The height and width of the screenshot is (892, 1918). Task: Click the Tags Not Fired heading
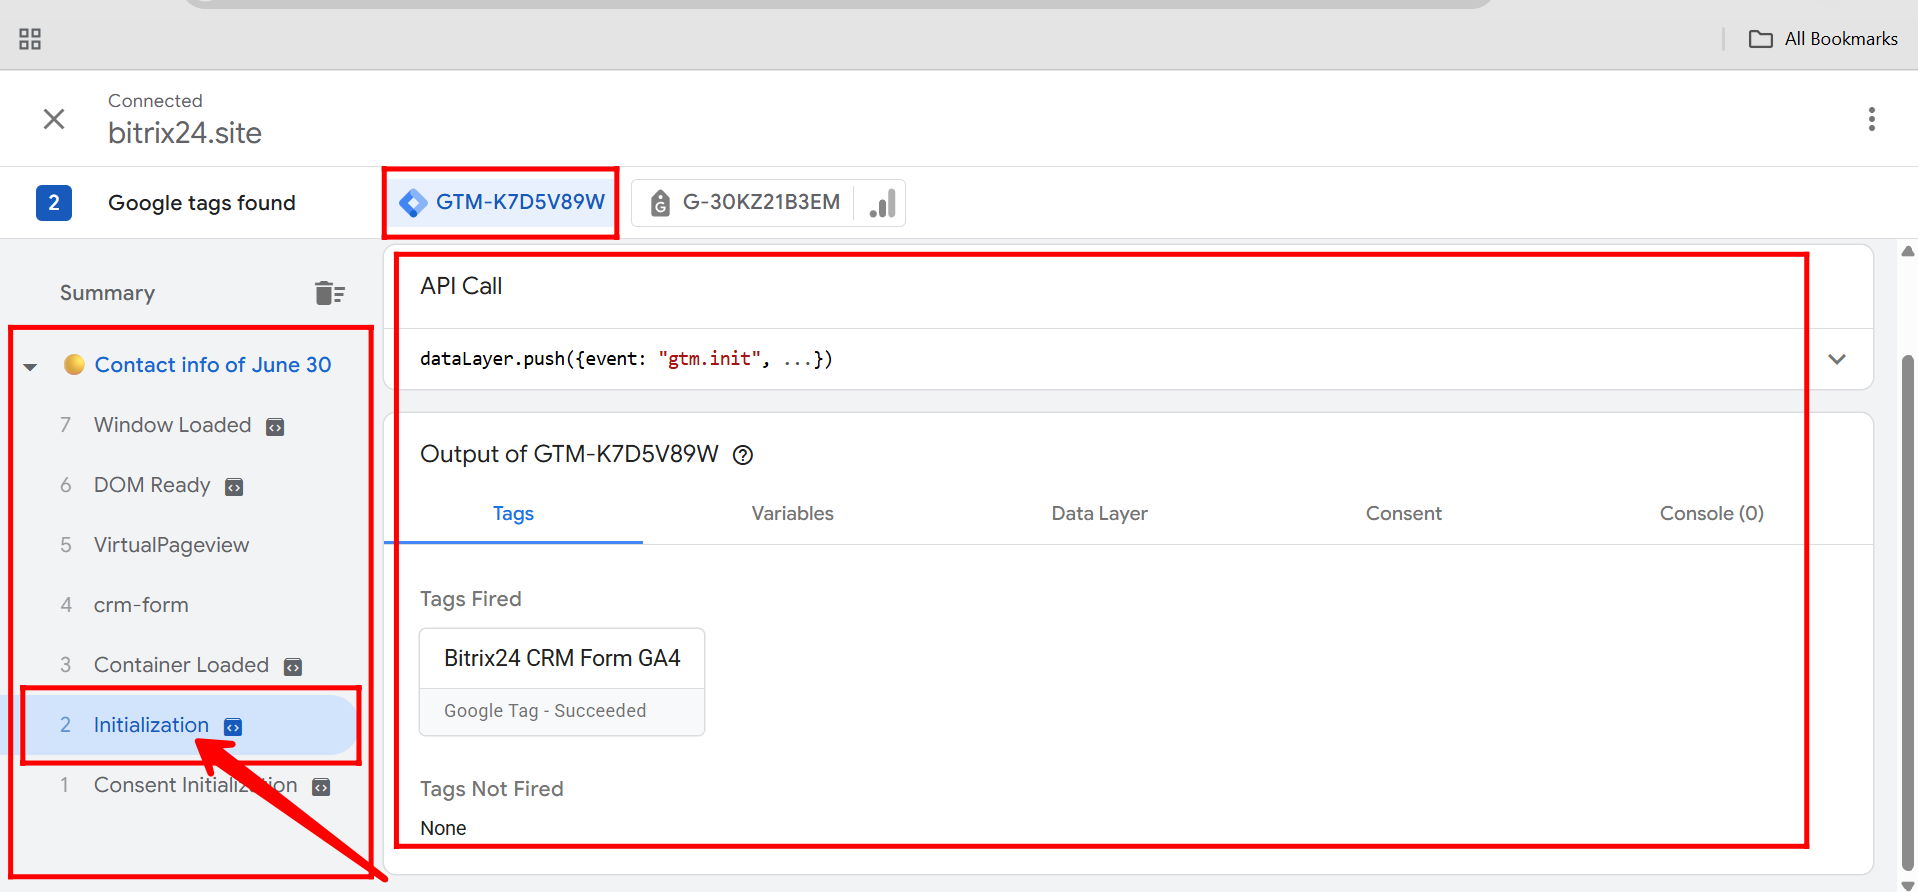click(x=492, y=789)
